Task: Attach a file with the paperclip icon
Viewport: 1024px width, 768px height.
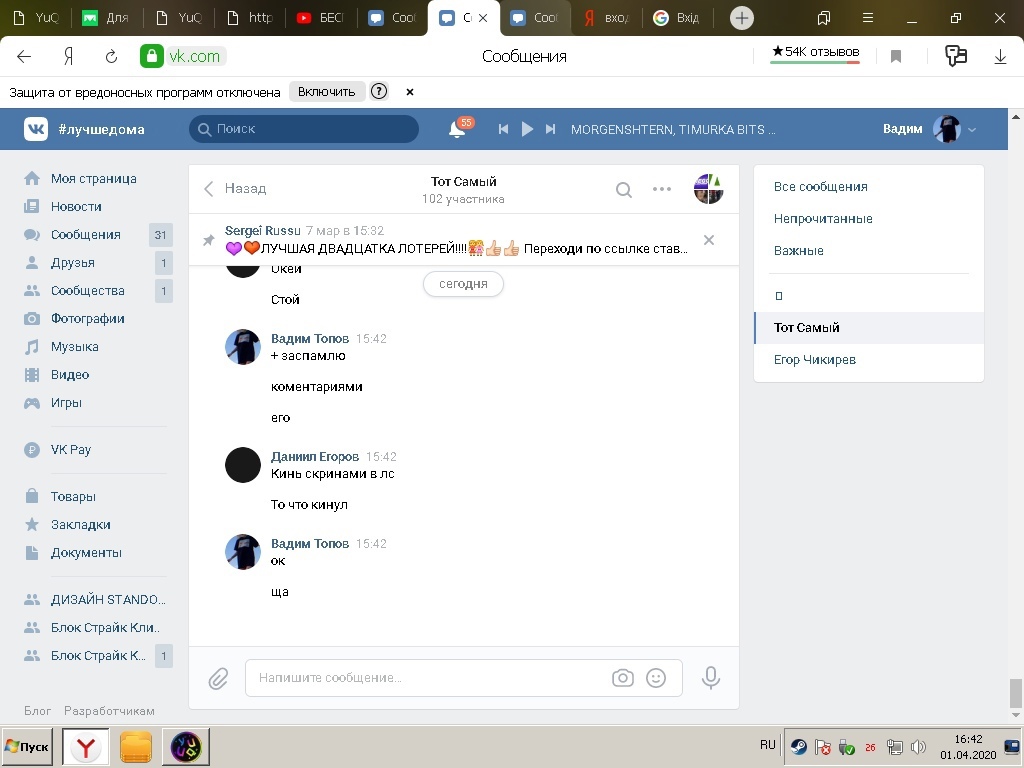Action: tap(219, 679)
